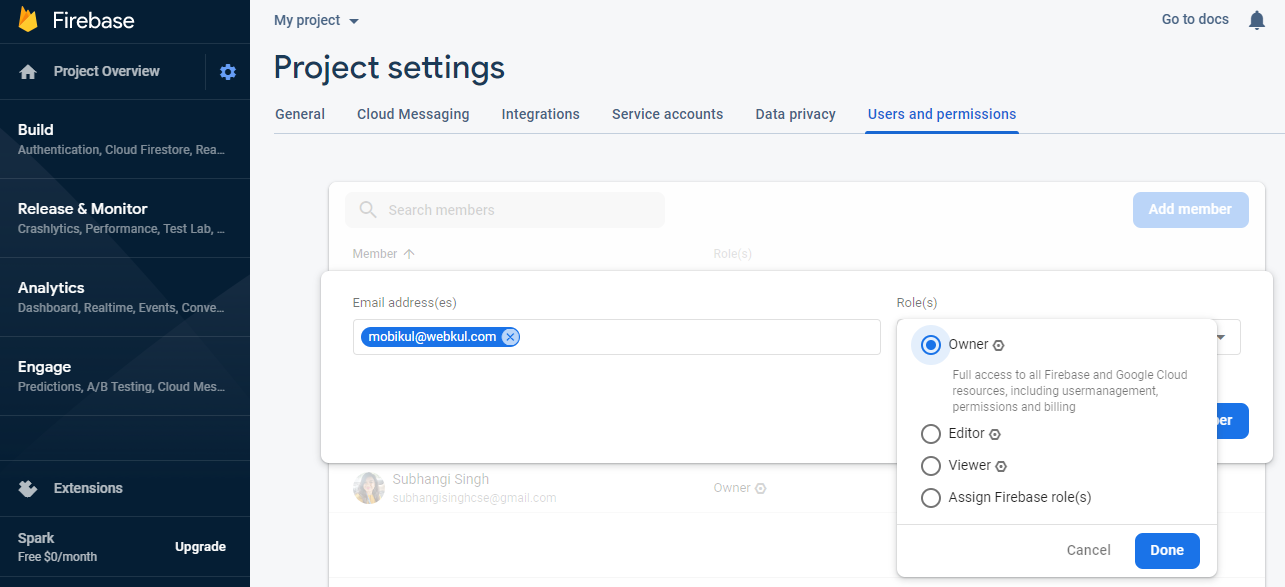1285x587 pixels.
Task: Select the Users and permissions tab
Action: click(x=942, y=114)
